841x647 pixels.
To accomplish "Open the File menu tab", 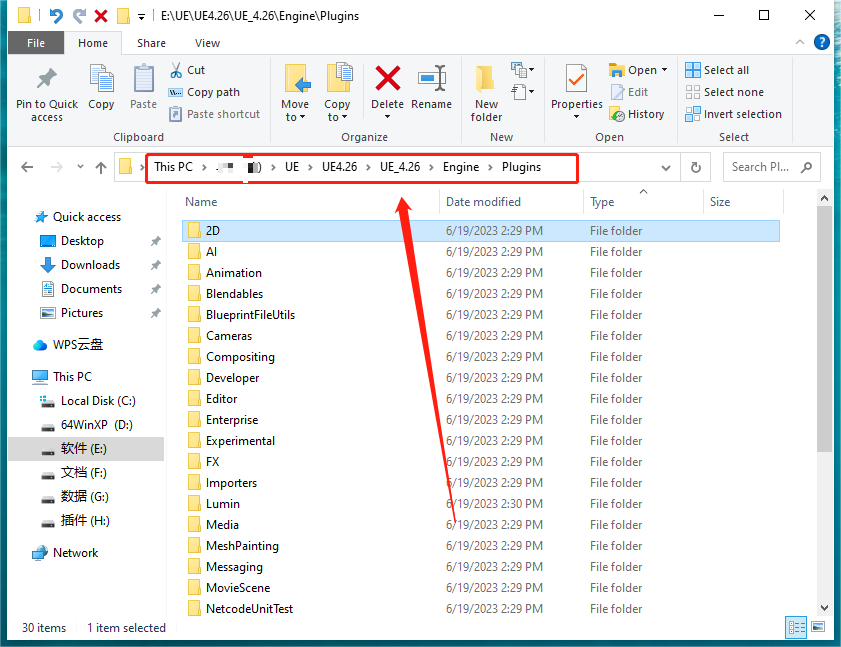I will (36, 43).
